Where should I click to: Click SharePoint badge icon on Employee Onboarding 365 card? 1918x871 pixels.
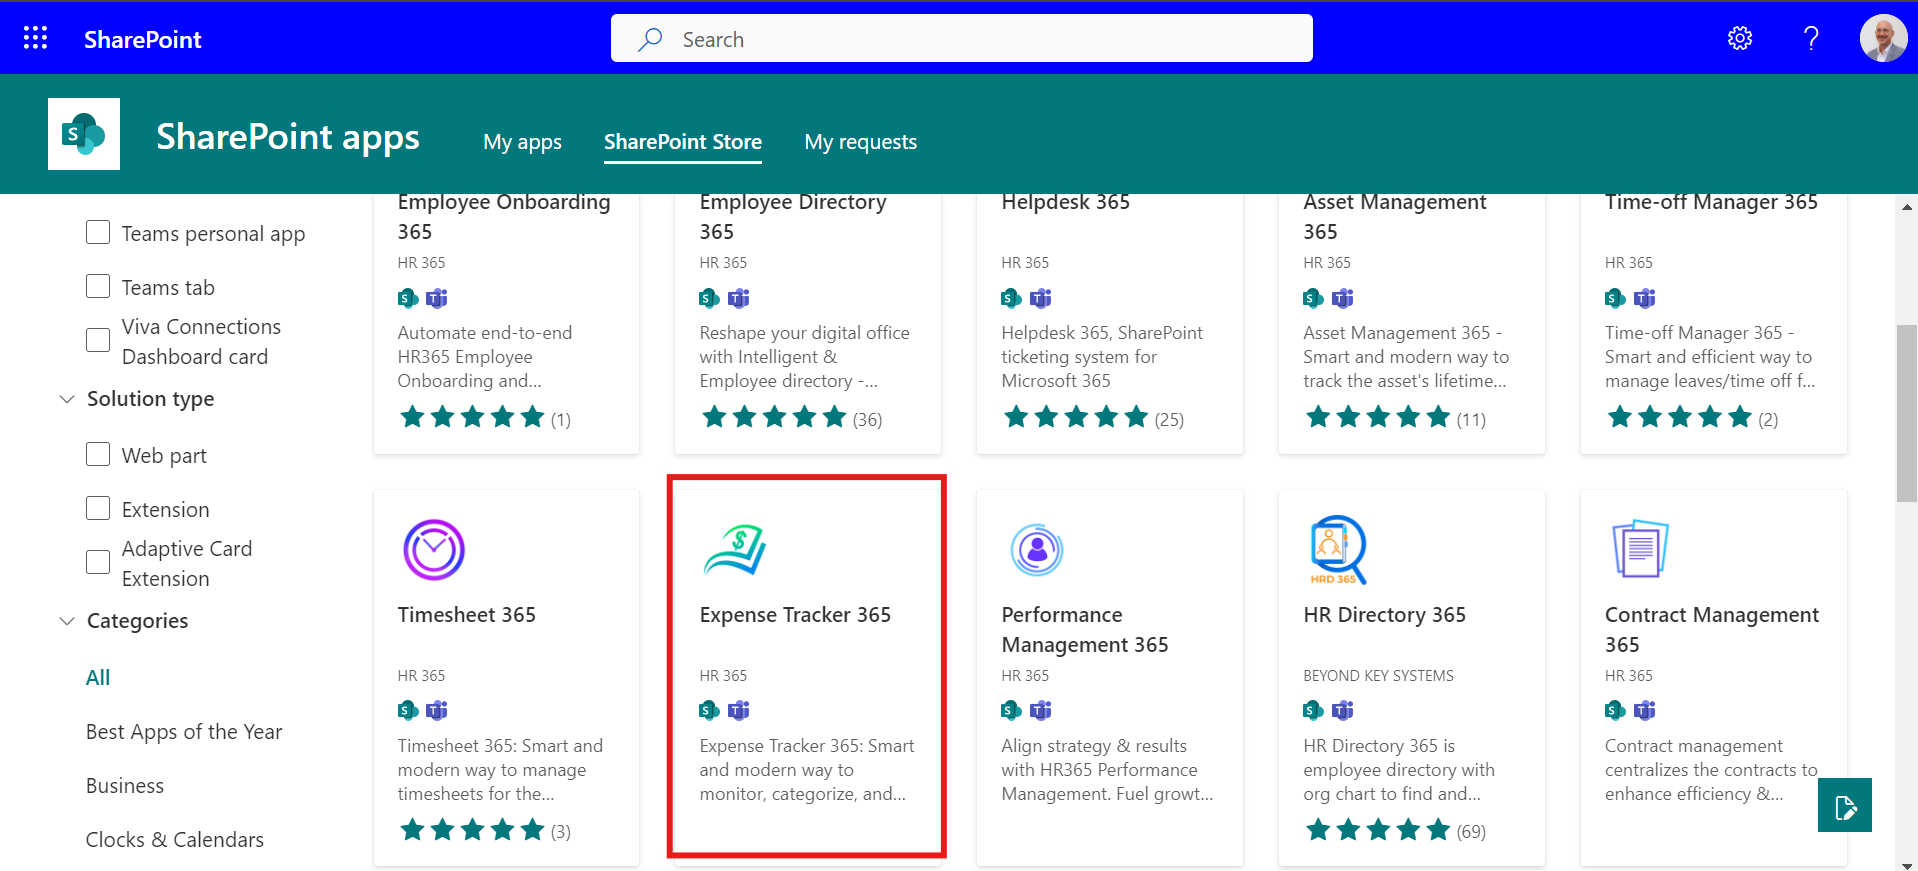pyautogui.click(x=408, y=298)
